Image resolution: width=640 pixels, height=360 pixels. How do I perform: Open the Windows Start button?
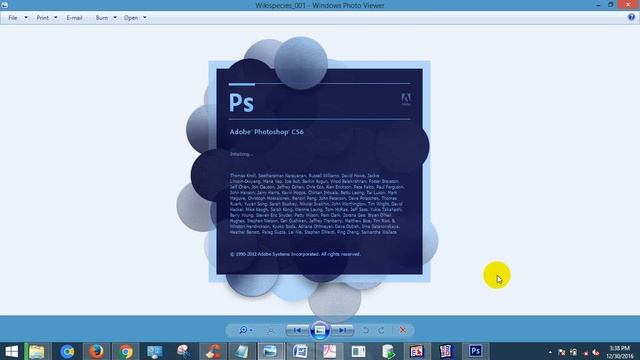[11, 351]
